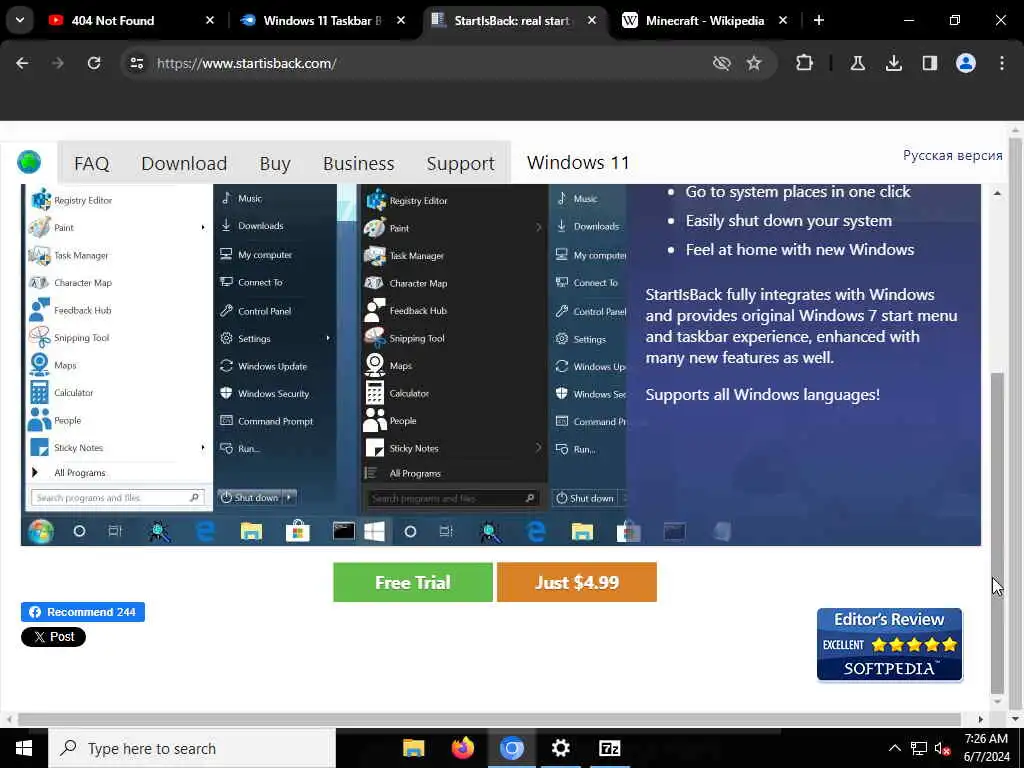Click the All Programs arrow in light menu
This screenshot has height=768, width=1024.
(35, 472)
